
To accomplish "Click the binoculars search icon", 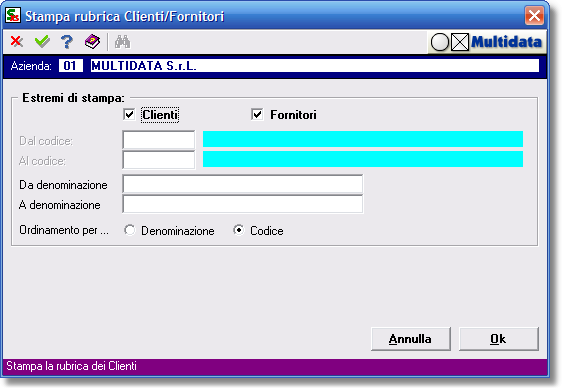I will point(123,42).
